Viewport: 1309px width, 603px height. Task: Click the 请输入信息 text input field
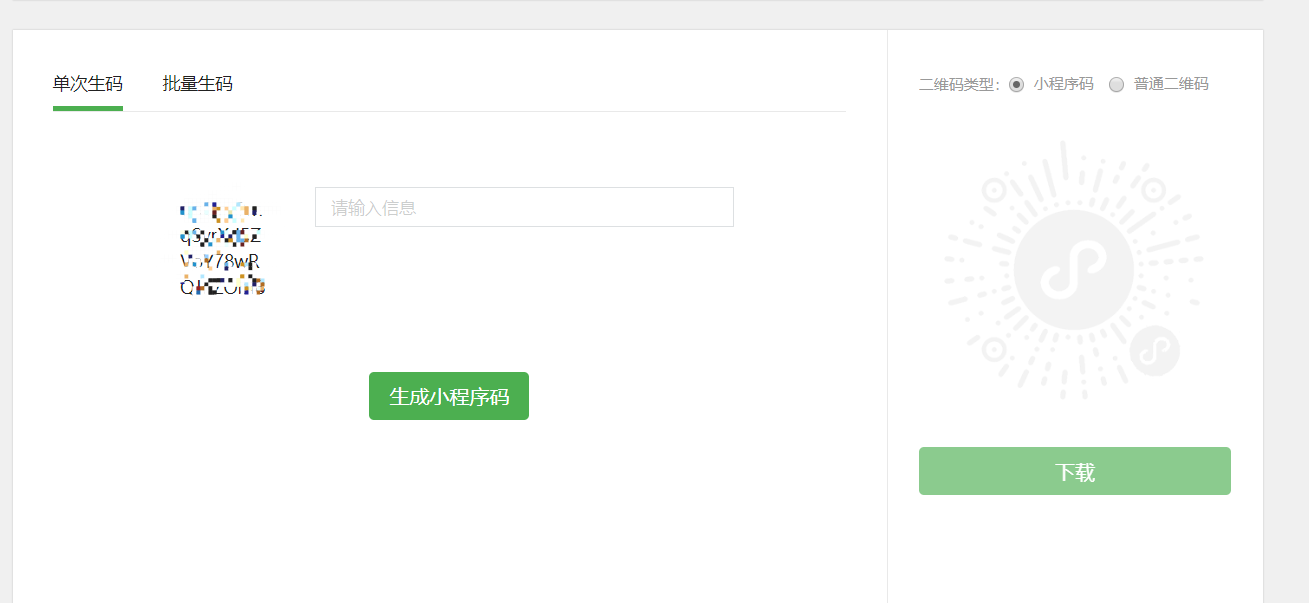tap(523, 206)
